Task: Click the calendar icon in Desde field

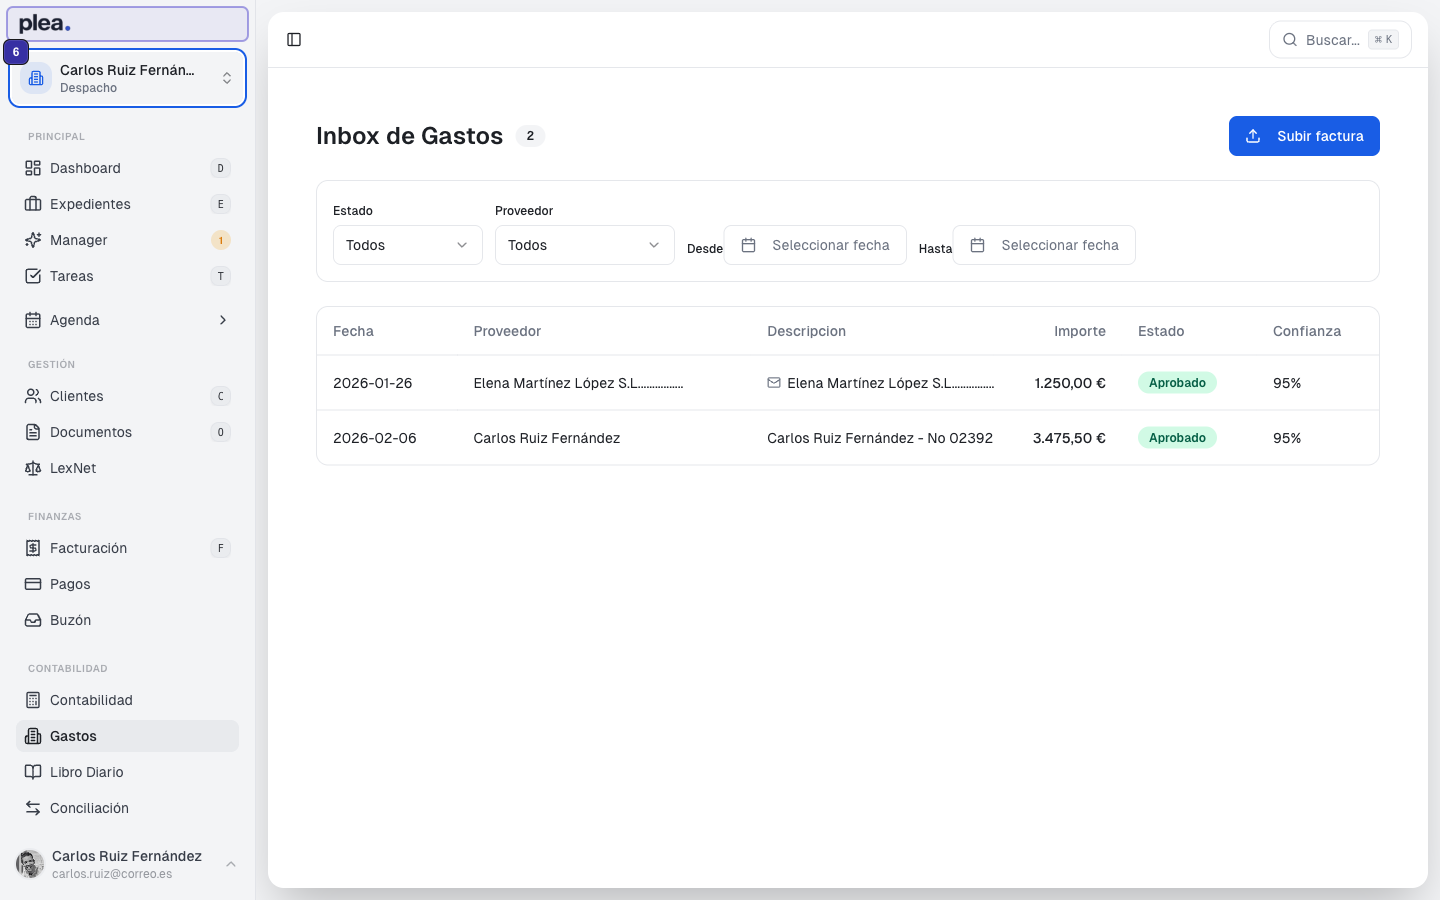Action: point(748,245)
